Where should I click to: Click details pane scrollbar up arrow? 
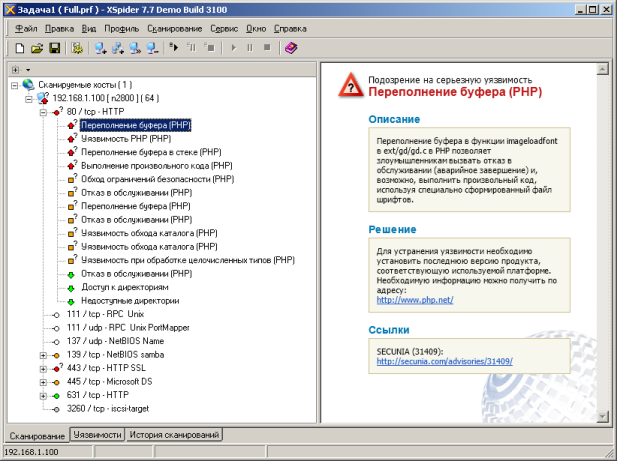(x=602, y=69)
